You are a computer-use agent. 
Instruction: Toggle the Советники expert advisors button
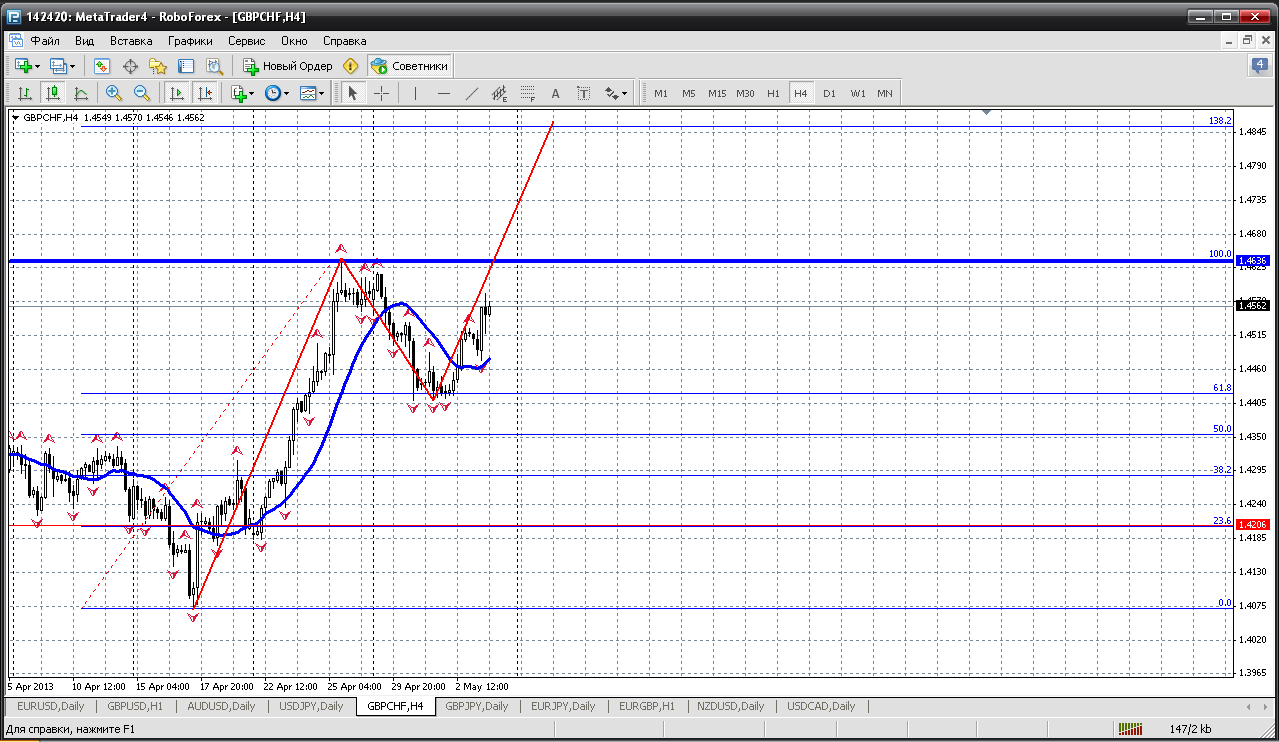[x=410, y=66]
